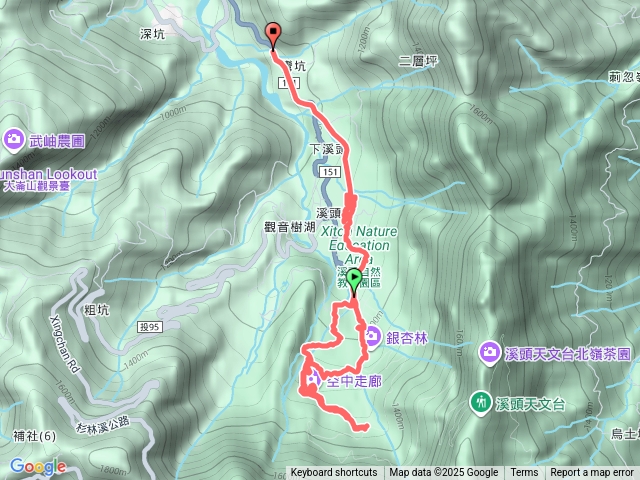Click the 大崙山觀景臺 lookout label
Image resolution: width=640 pixels, height=480 pixels.
point(37,187)
